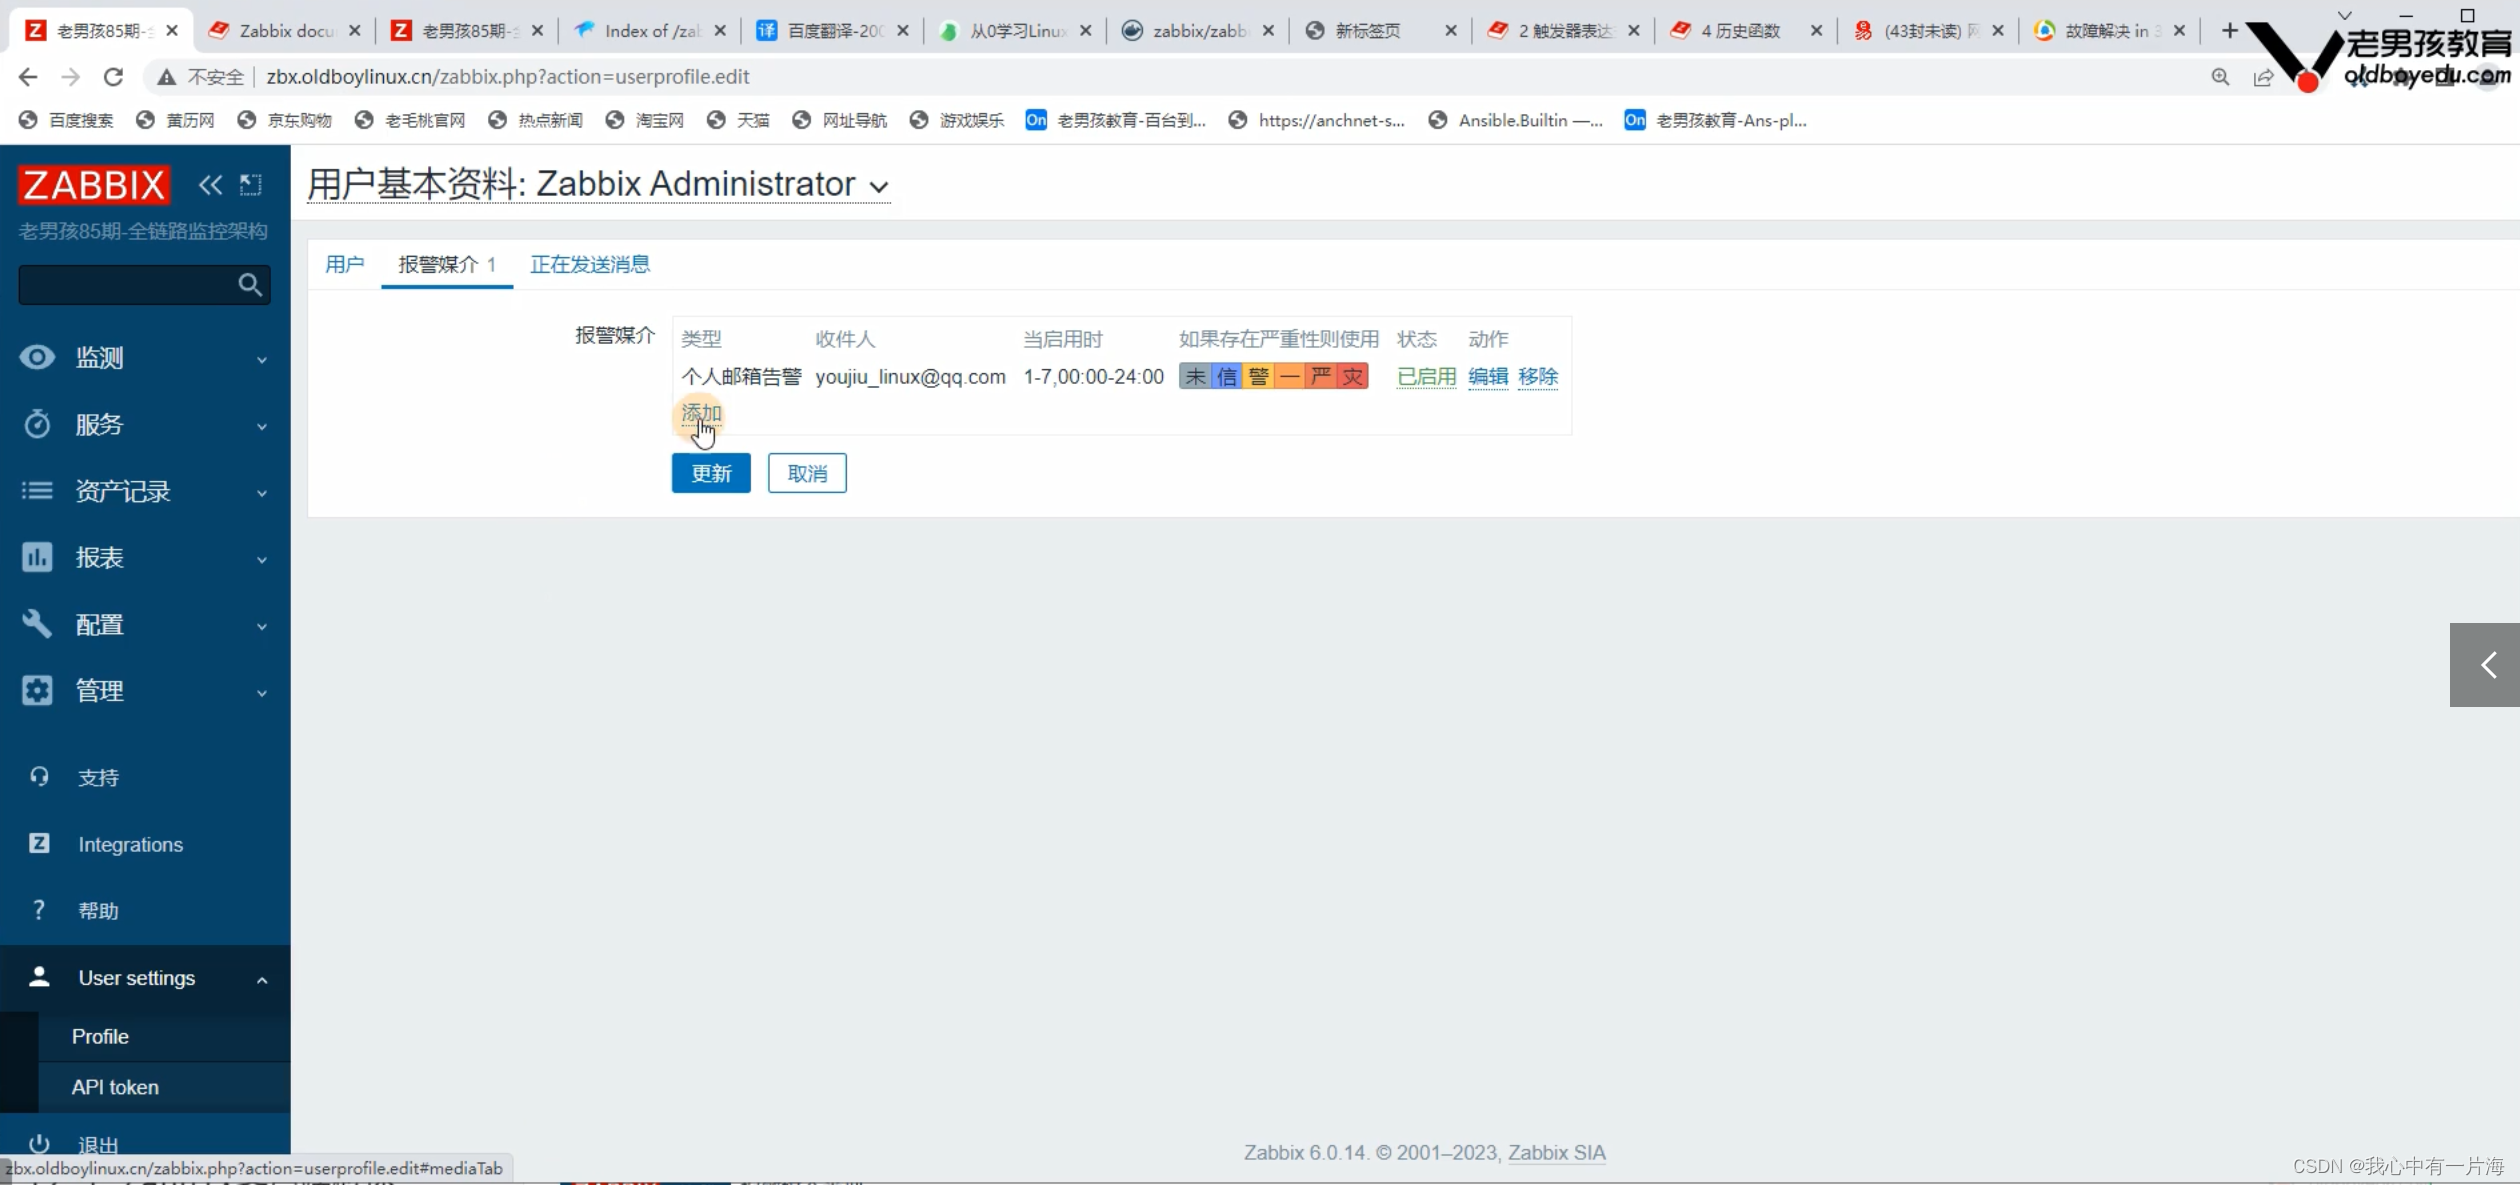Screen dimensions: 2520x1185
Task: Open API token under User settings
Action: pos(115,1087)
